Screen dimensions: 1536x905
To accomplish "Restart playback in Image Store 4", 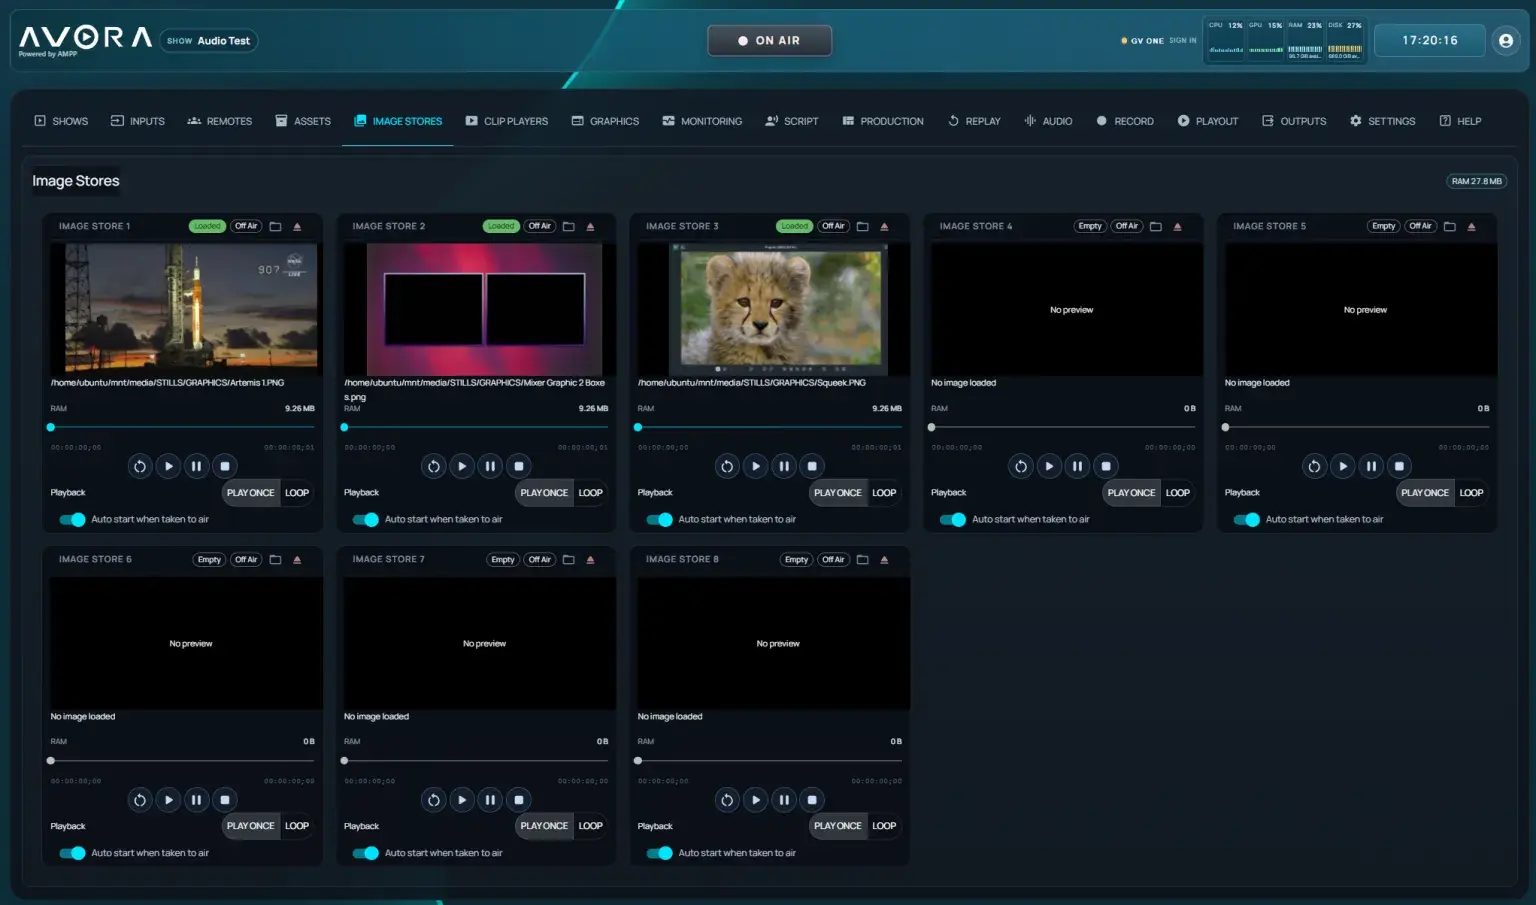I will (1020, 466).
